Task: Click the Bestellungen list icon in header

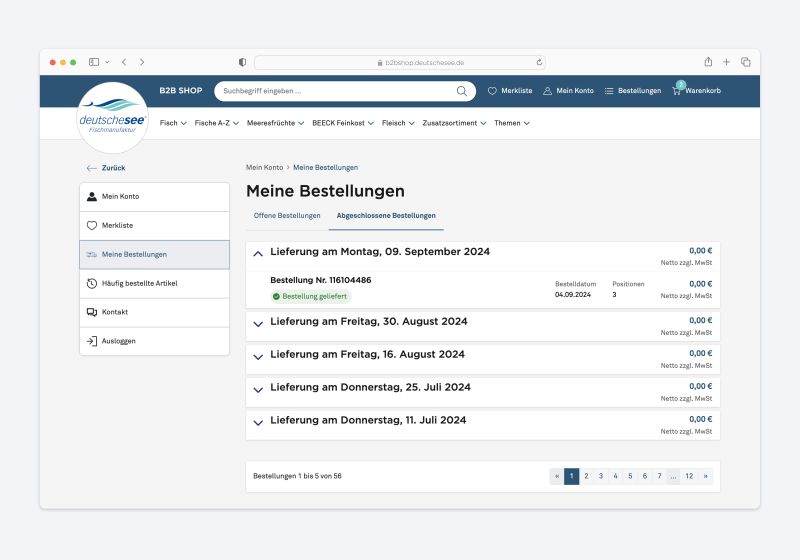Action: click(x=609, y=91)
